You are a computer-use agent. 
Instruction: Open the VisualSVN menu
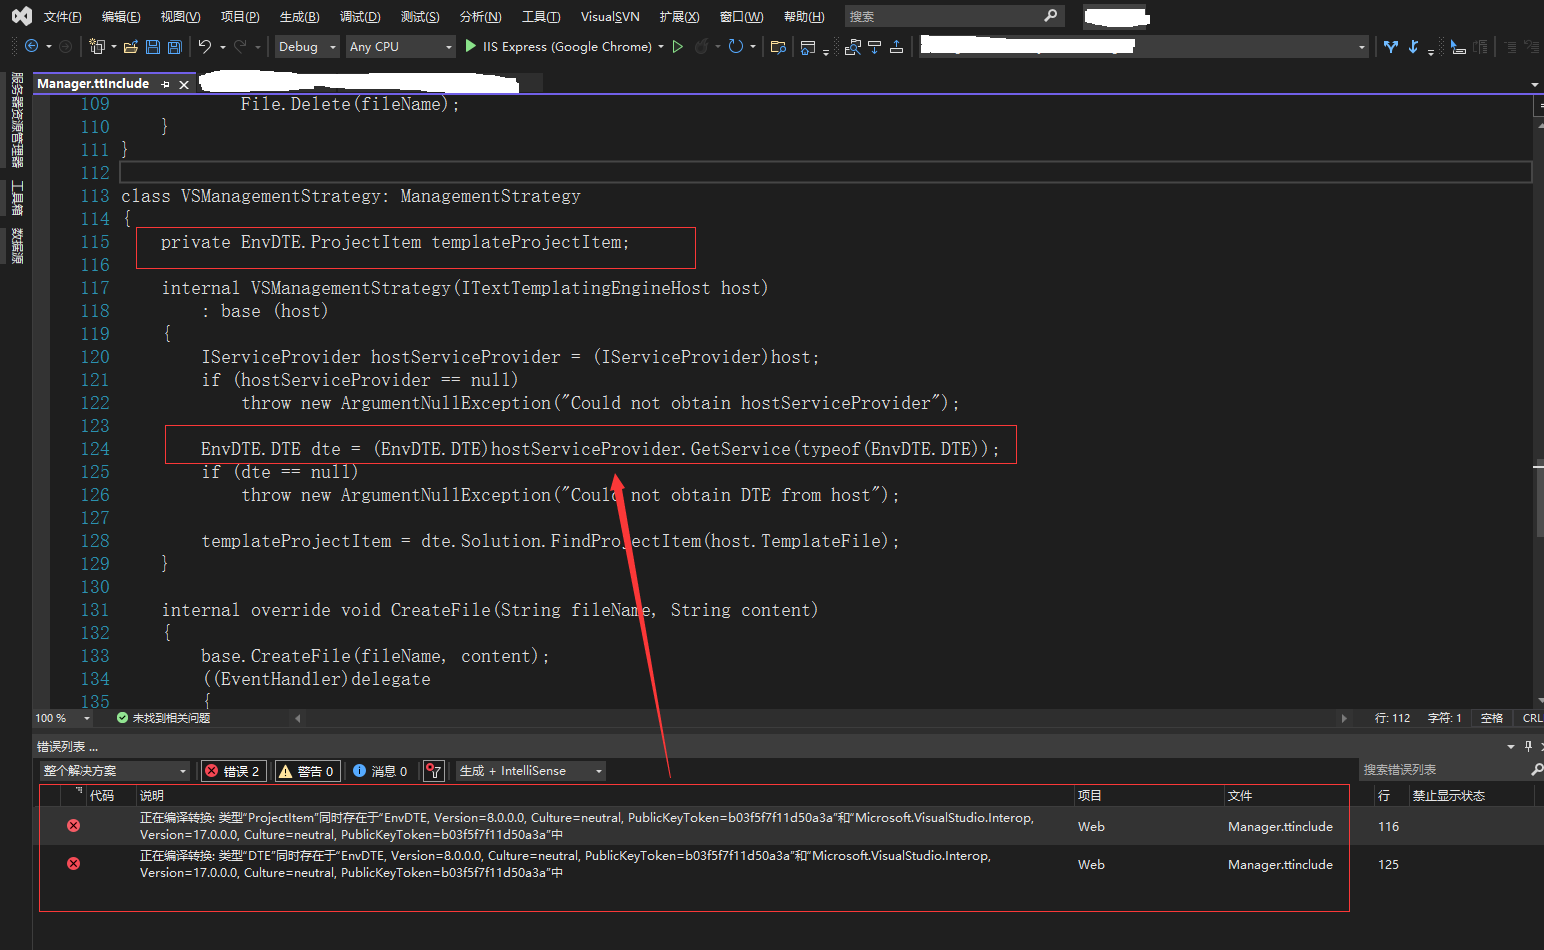point(609,16)
